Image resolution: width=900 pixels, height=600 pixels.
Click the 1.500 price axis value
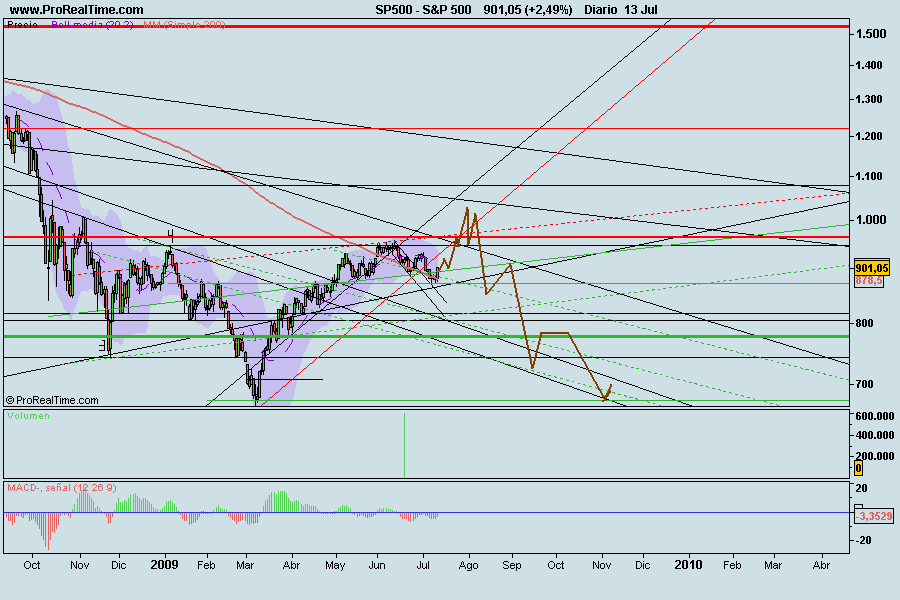(x=871, y=34)
